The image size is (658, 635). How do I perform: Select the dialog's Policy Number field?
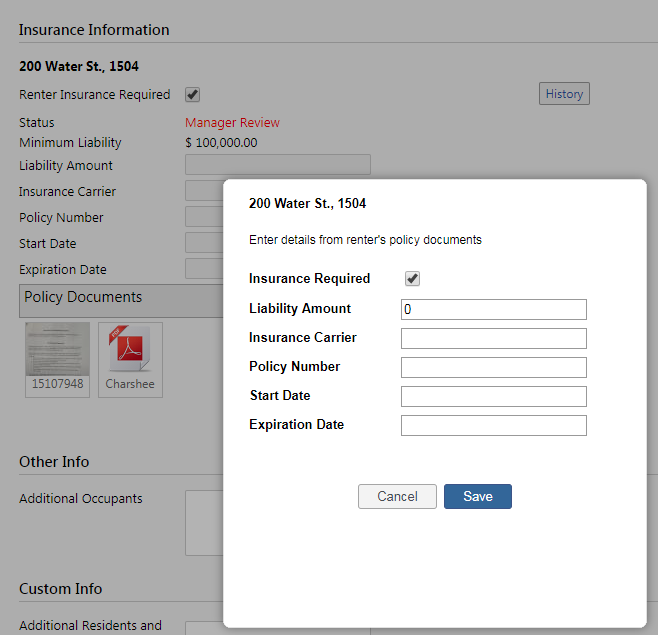[x=493, y=368]
